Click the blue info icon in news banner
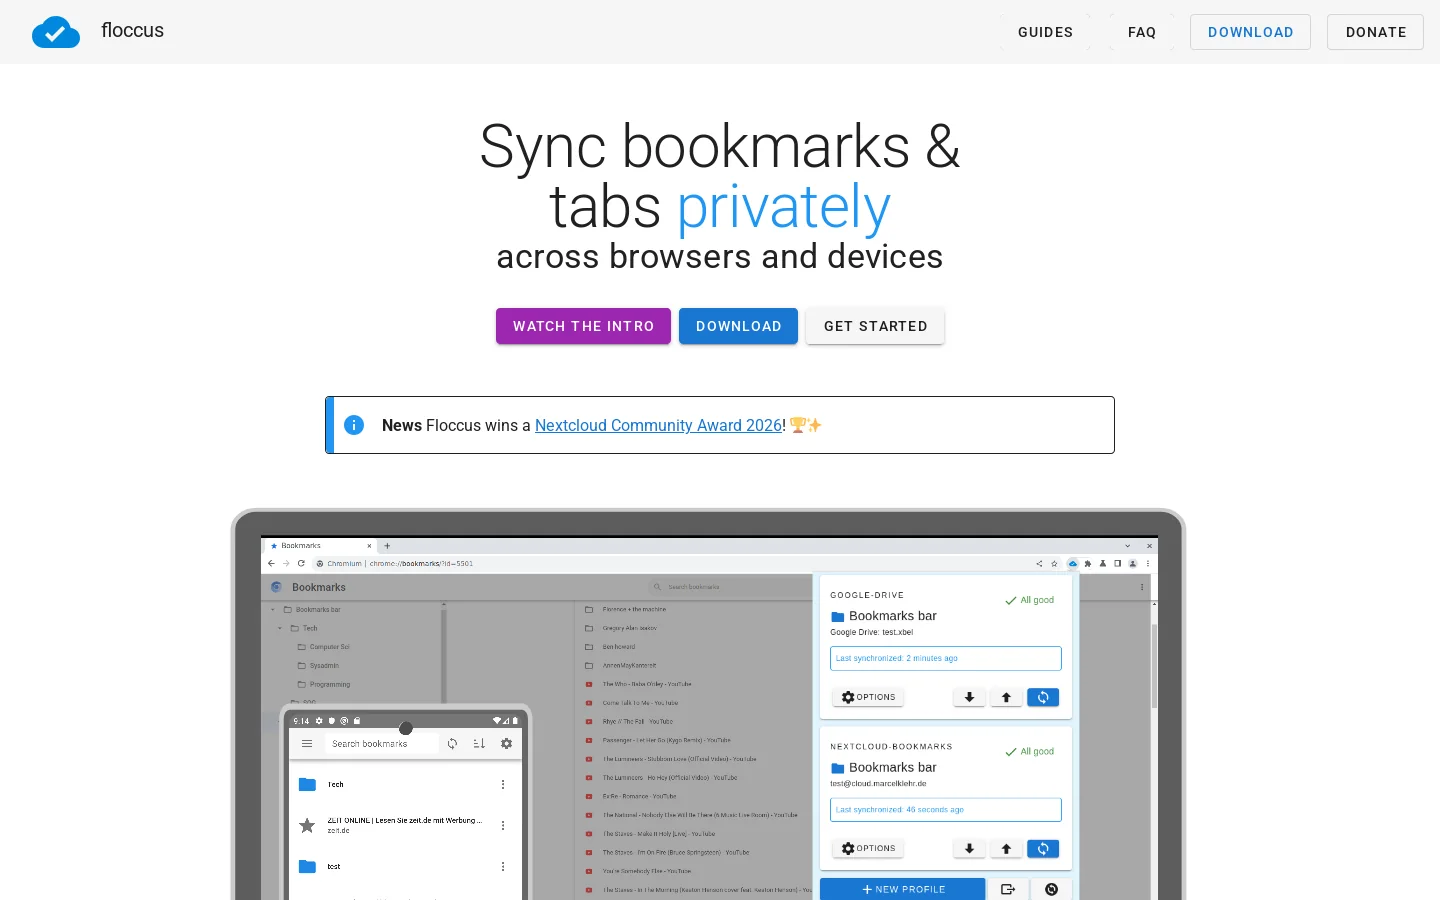The image size is (1440, 900). (x=354, y=425)
